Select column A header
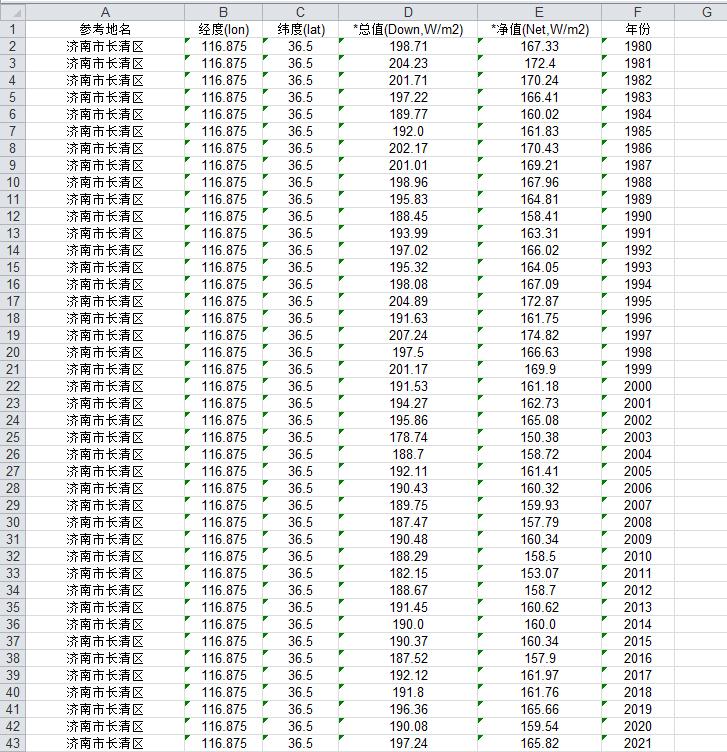Image resolution: width=727 pixels, height=752 pixels. 105,12
